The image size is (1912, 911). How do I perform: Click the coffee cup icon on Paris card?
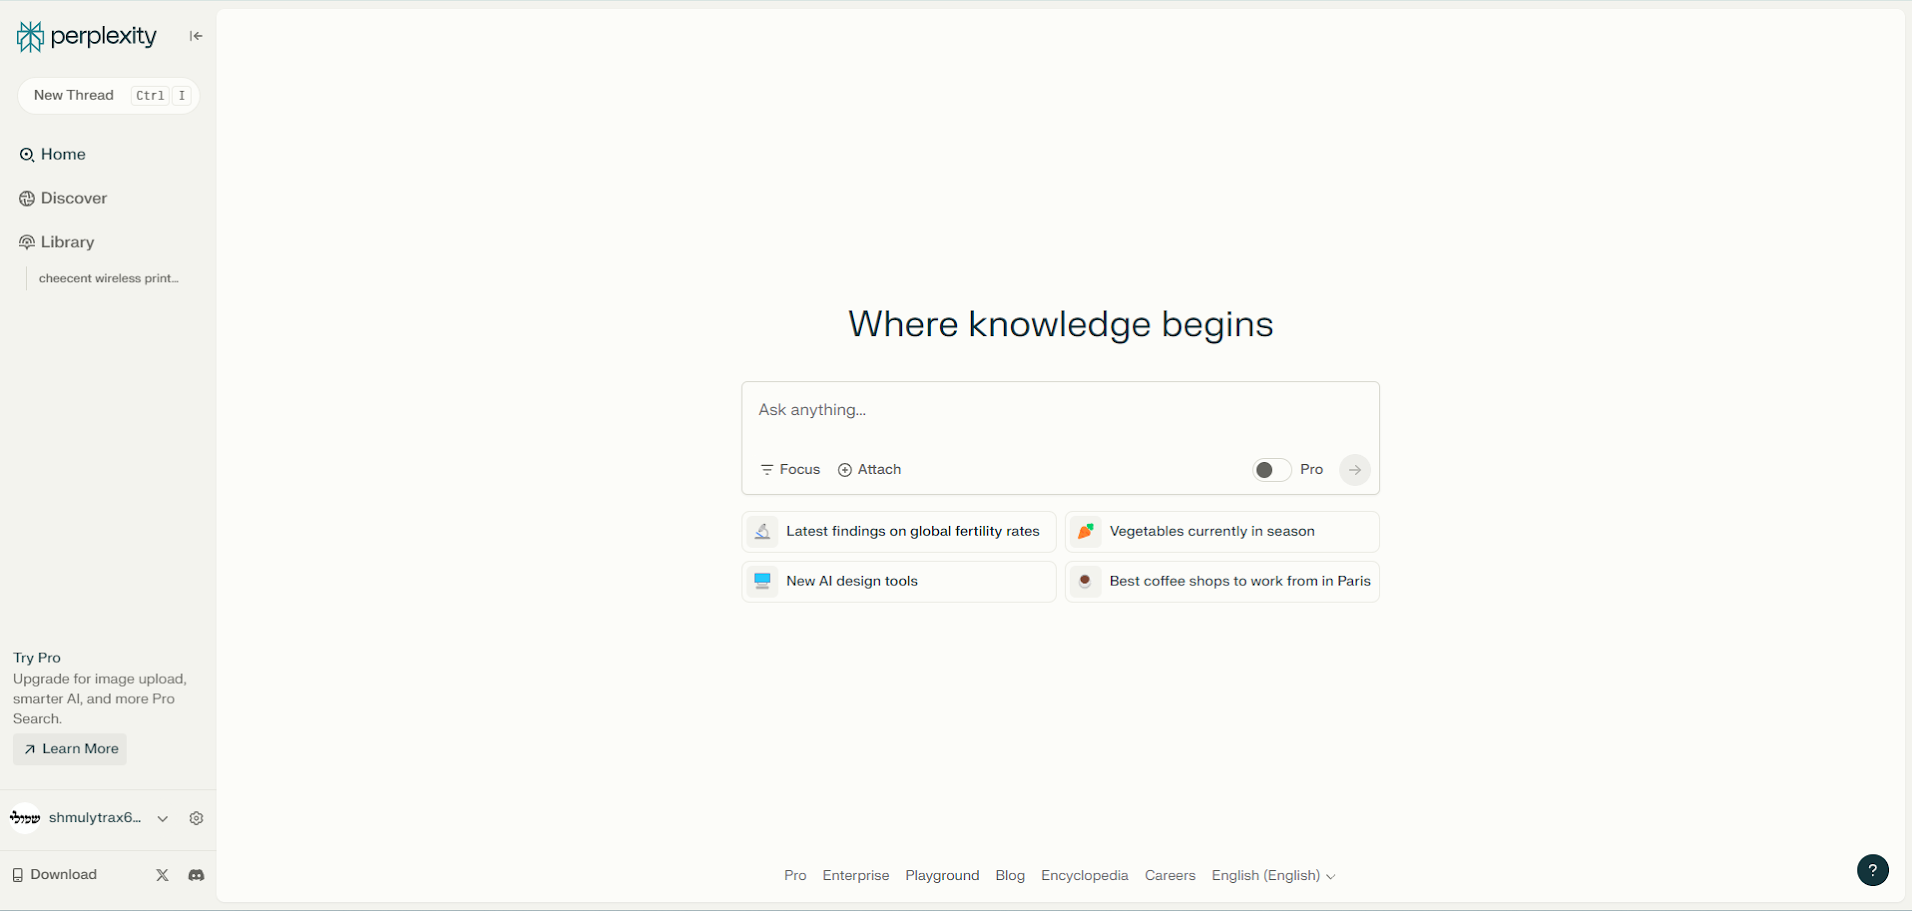[1085, 582]
